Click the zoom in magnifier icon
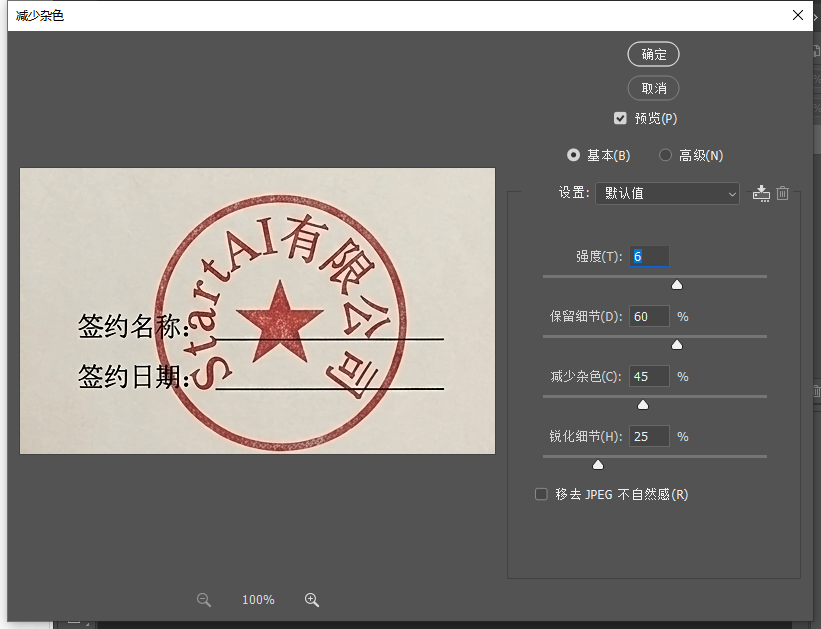The height and width of the screenshot is (629, 821). pyautogui.click(x=312, y=600)
